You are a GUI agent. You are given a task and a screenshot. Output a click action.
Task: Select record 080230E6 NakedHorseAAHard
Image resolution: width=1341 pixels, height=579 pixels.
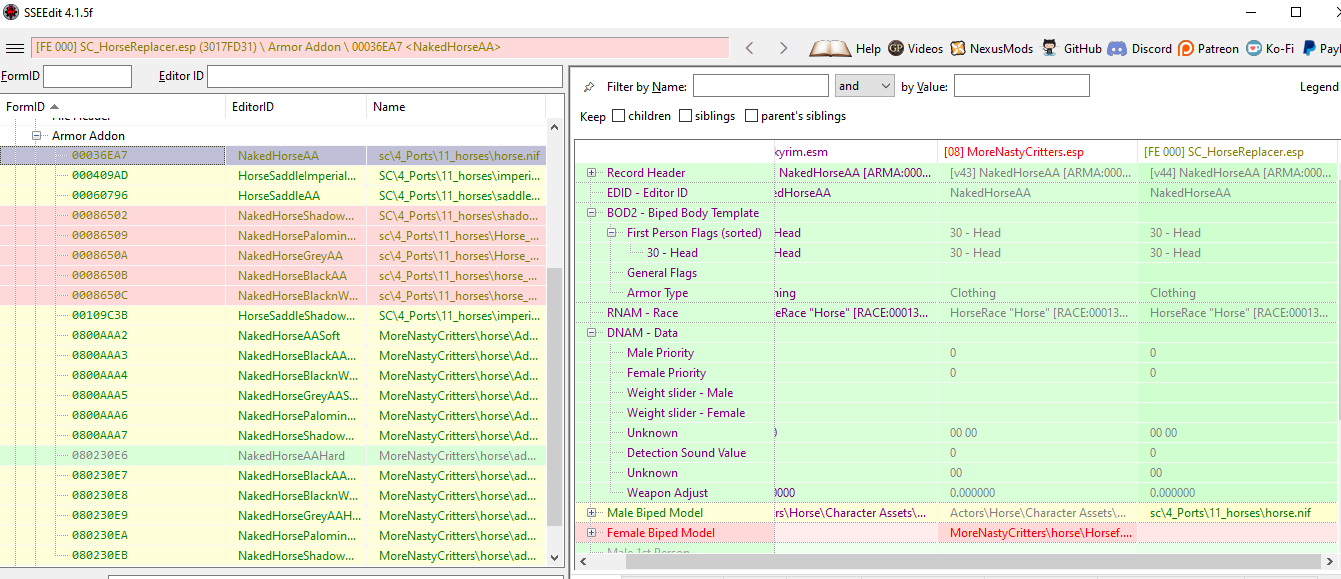[x=273, y=455]
